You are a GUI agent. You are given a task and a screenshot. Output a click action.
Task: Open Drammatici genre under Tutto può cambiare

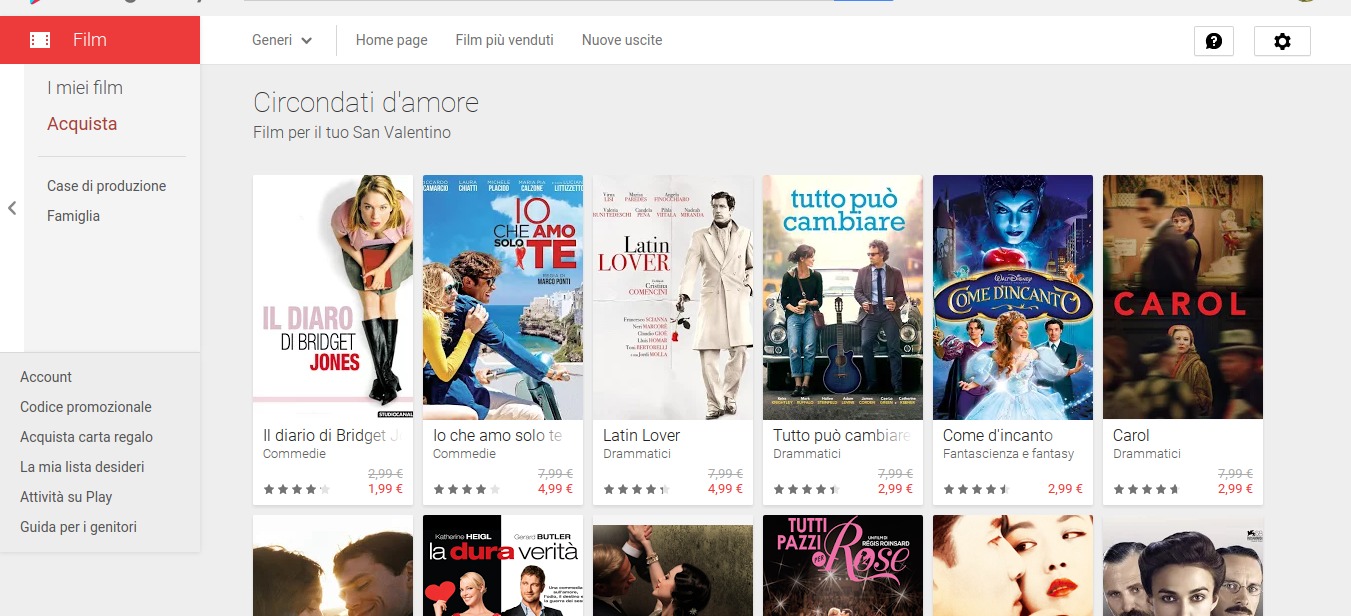click(x=807, y=454)
